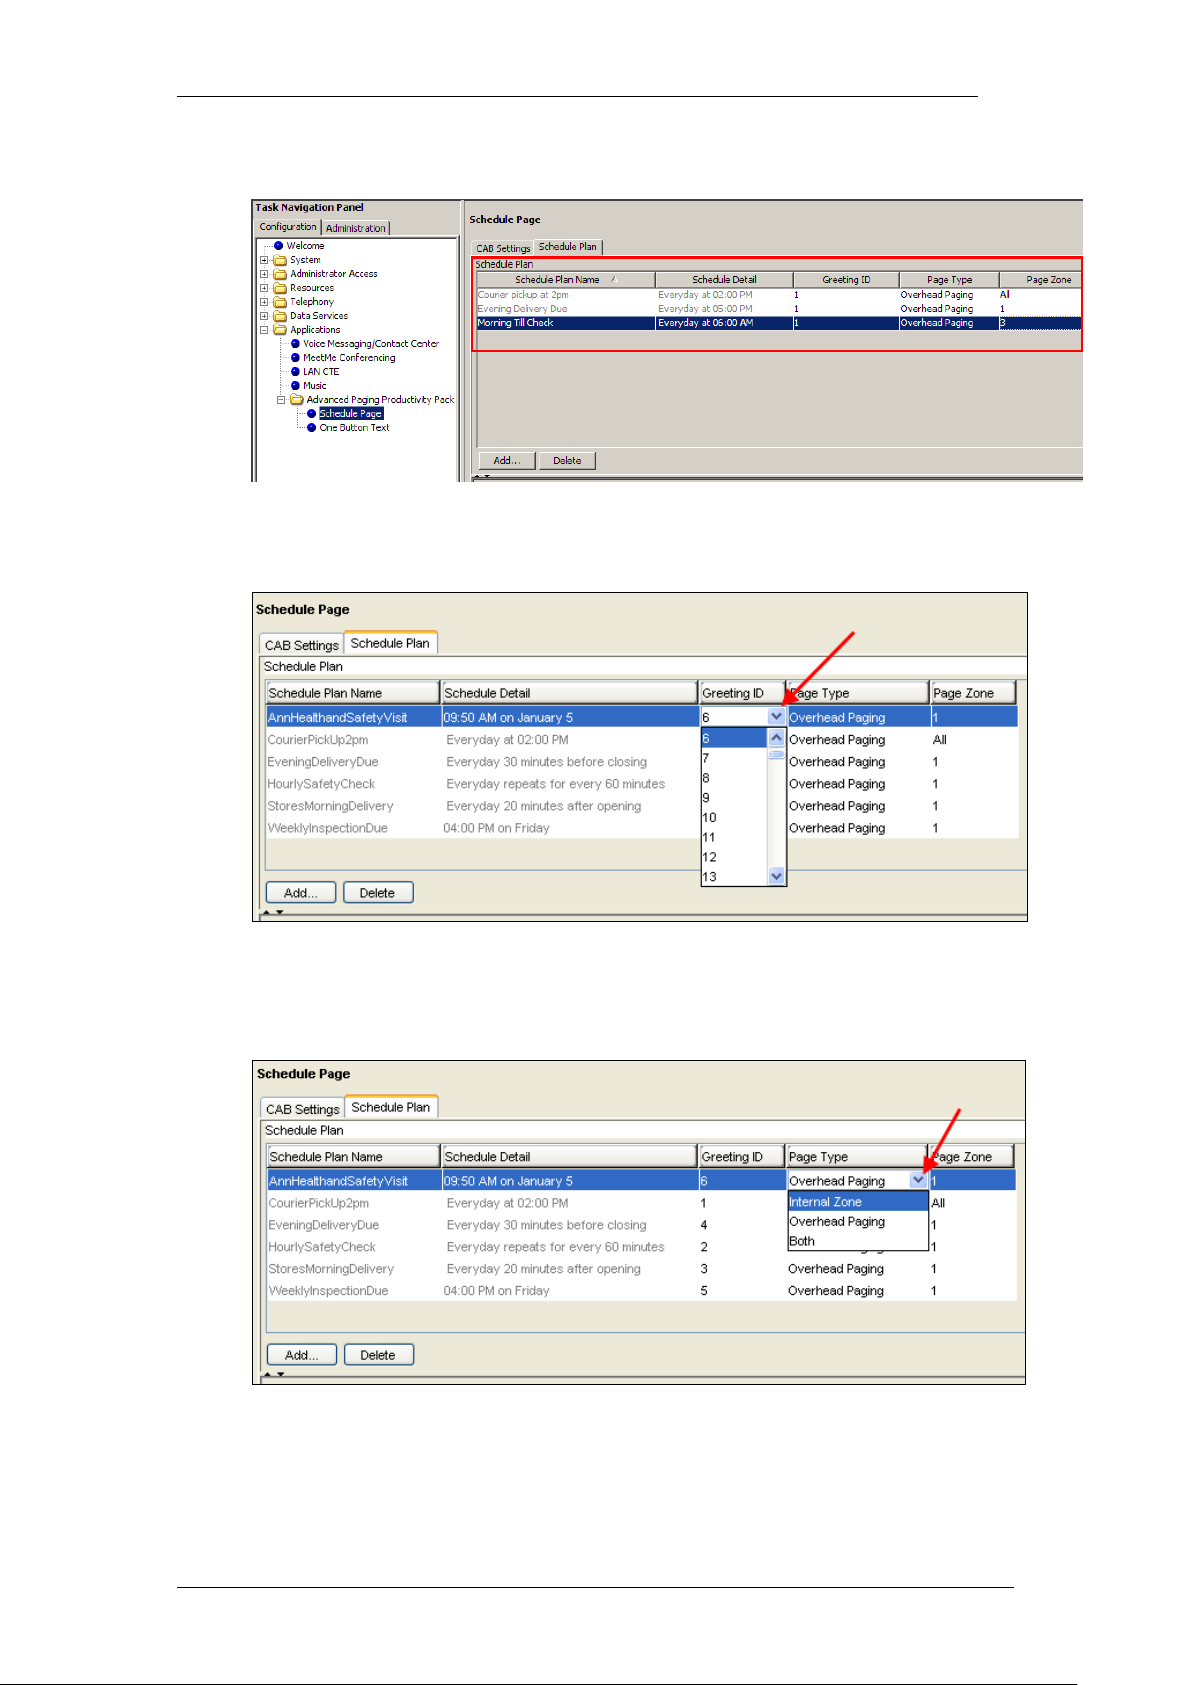This screenshot has width=1192, height=1685.
Task: Select greeting ID 9 in the dropdown list
Action: [x=734, y=798]
